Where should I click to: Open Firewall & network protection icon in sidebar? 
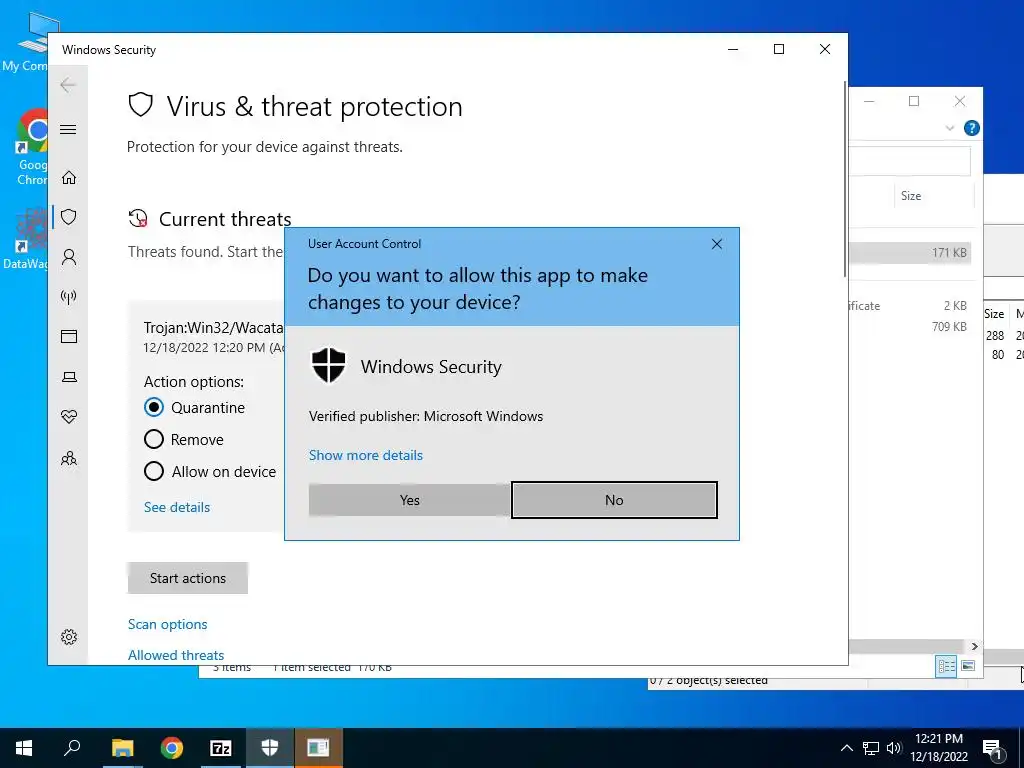(69, 297)
